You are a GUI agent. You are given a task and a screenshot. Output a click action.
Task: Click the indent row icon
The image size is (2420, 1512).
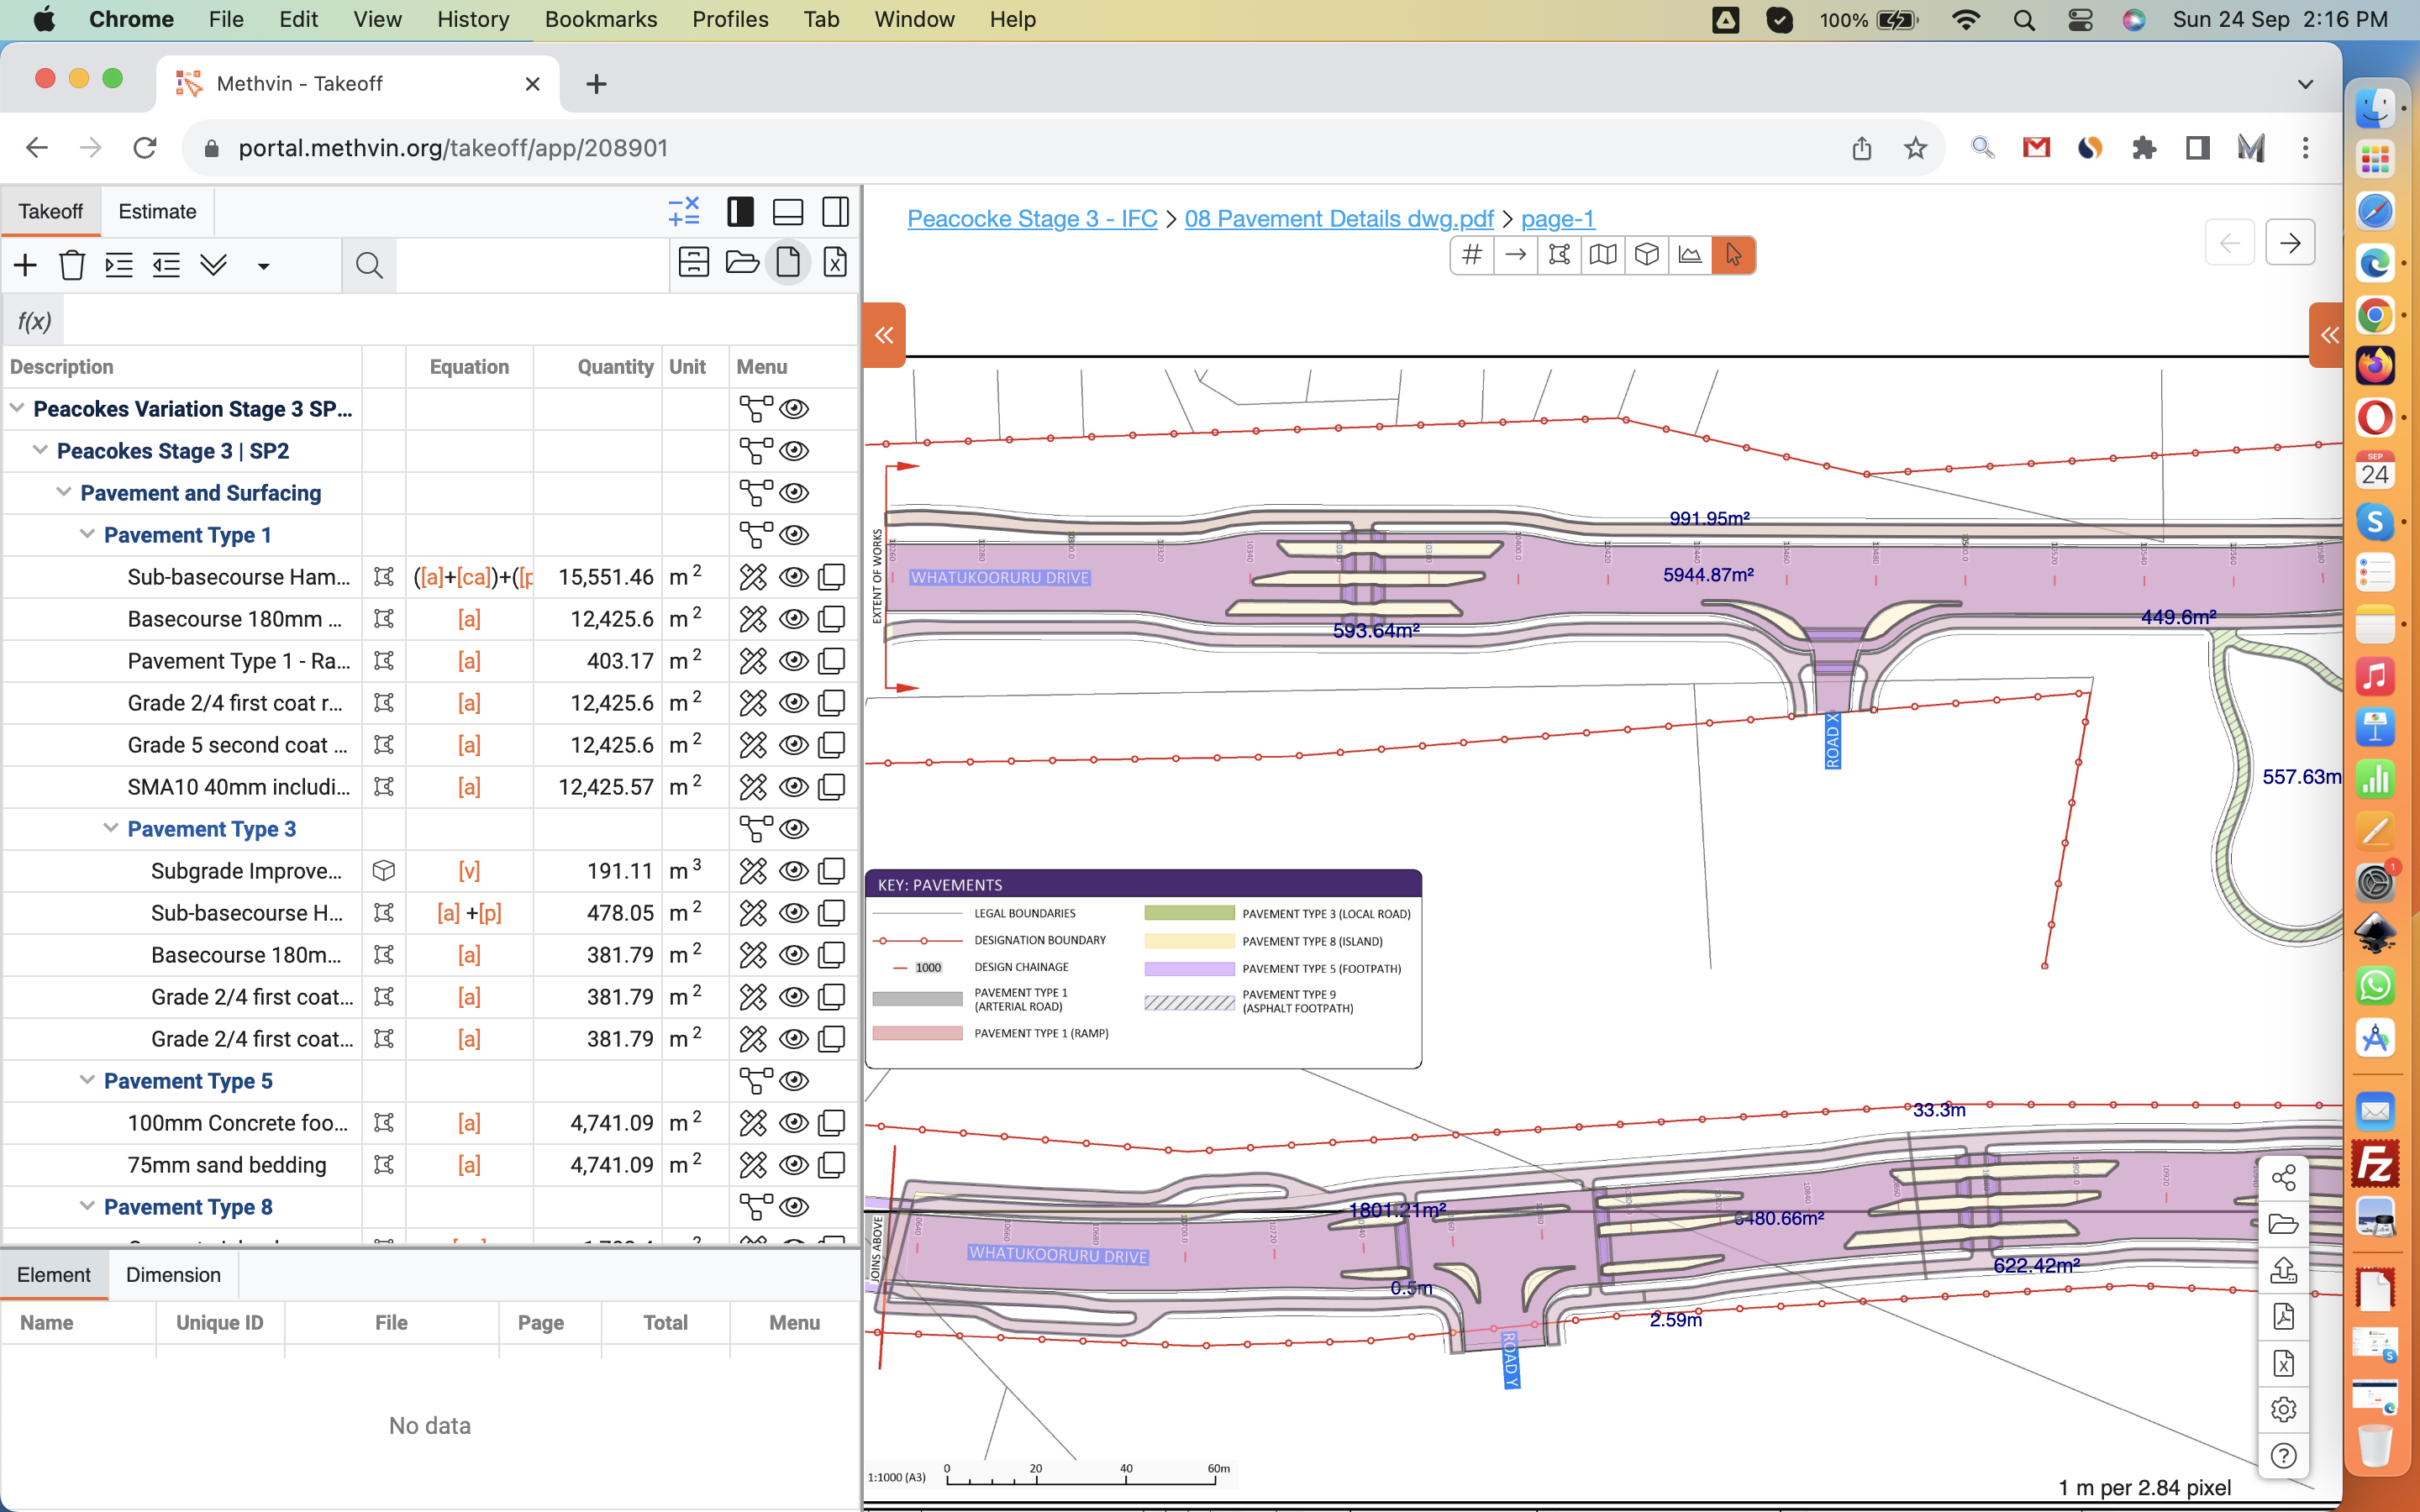coord(119,265)
